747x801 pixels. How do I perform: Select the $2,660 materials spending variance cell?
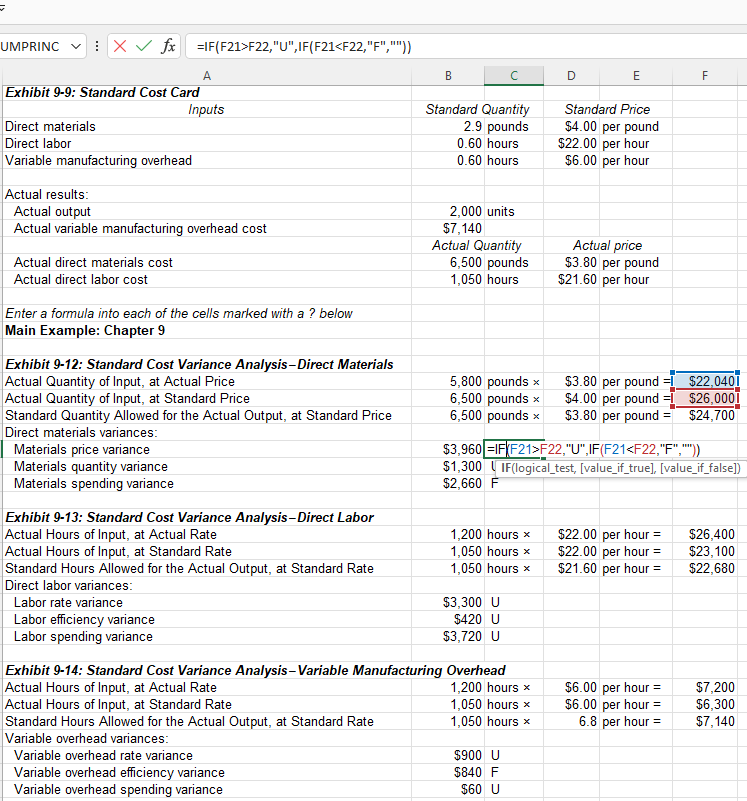pos(448,483)
